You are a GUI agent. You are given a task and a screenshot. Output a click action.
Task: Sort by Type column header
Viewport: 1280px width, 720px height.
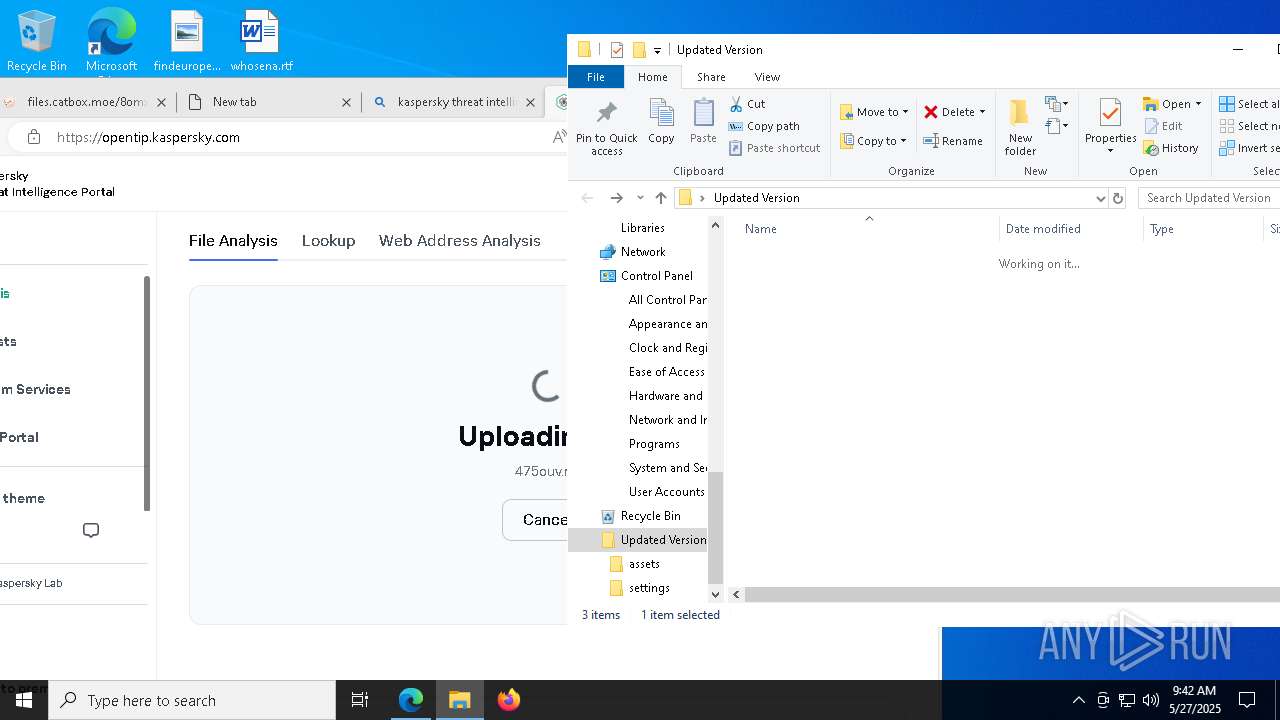tap(1162, 229)
